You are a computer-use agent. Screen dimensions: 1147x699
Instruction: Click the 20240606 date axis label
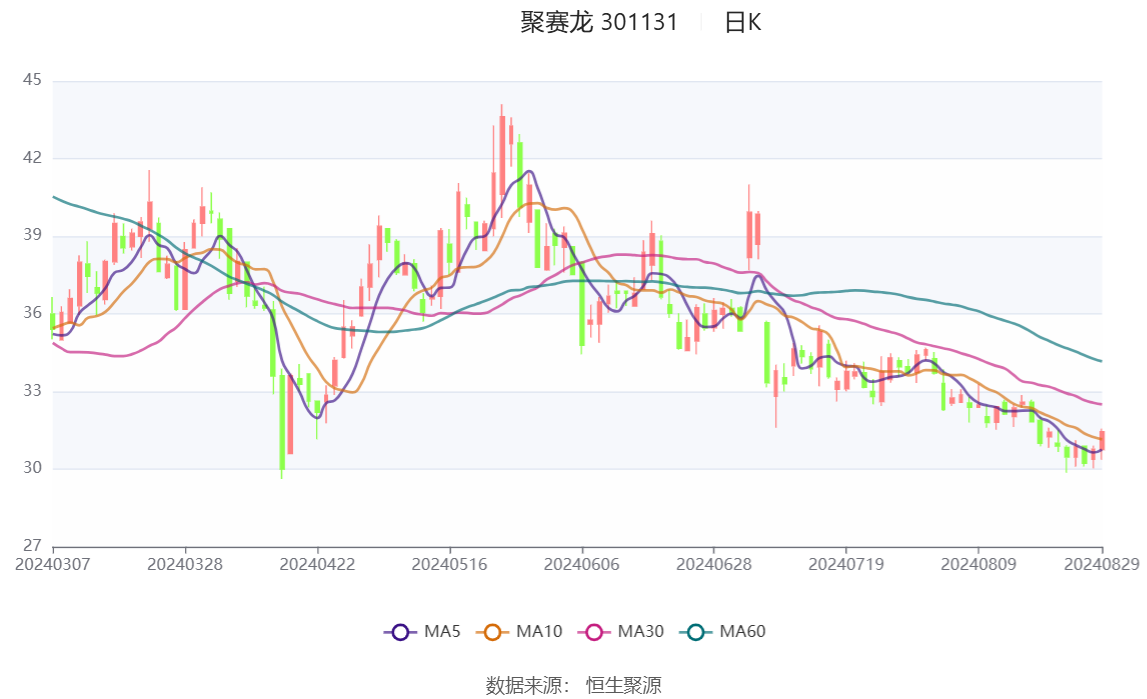(x=582, y=564)
